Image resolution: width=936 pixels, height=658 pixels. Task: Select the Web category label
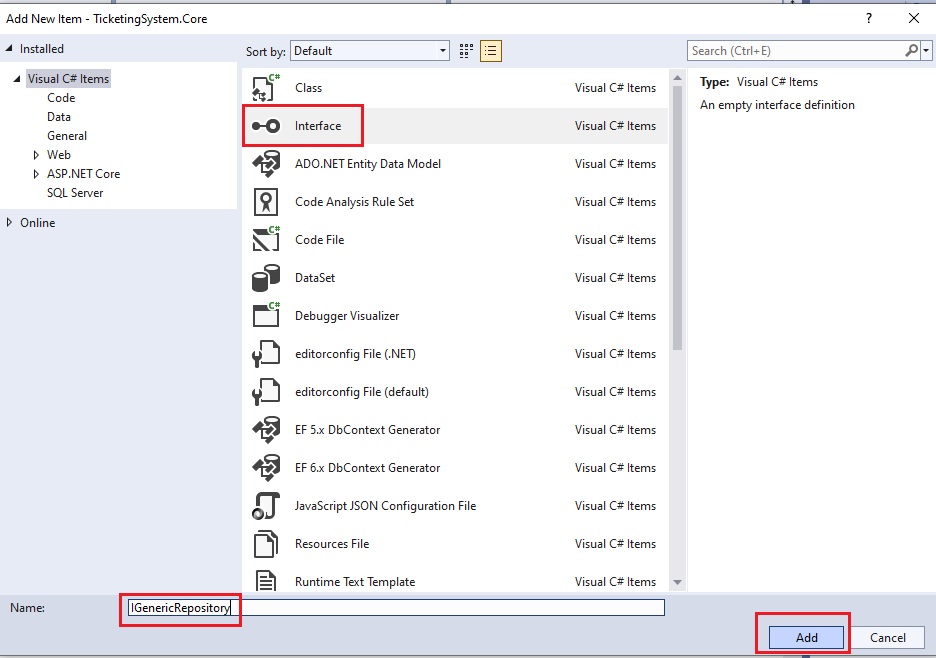click(58, 155)
